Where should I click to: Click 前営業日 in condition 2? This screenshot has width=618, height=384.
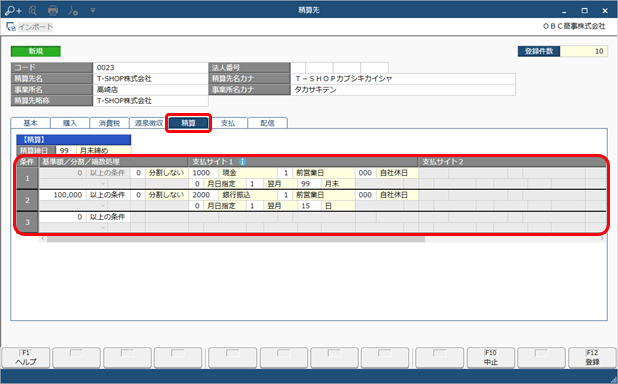324,195
